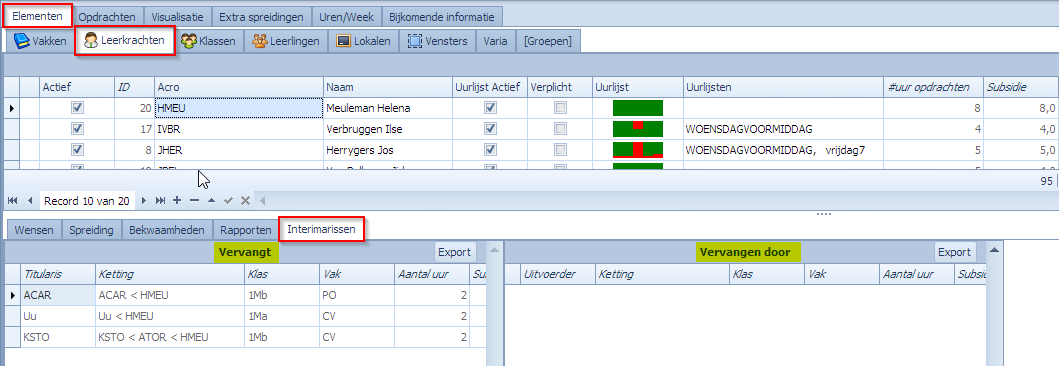Screen dimensions: 1059x366
Task: Click the edit record triangle icon
Action: (x=211, y=201)
